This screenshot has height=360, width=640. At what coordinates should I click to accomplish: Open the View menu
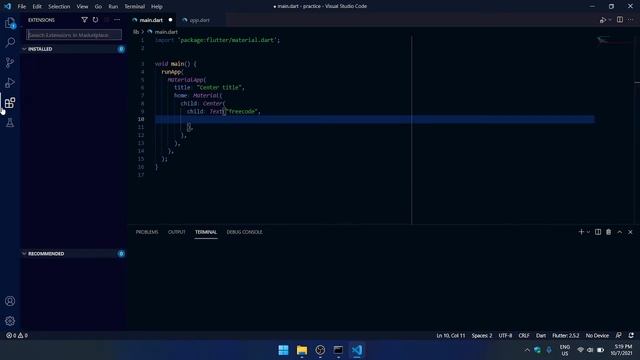[82, 7]
